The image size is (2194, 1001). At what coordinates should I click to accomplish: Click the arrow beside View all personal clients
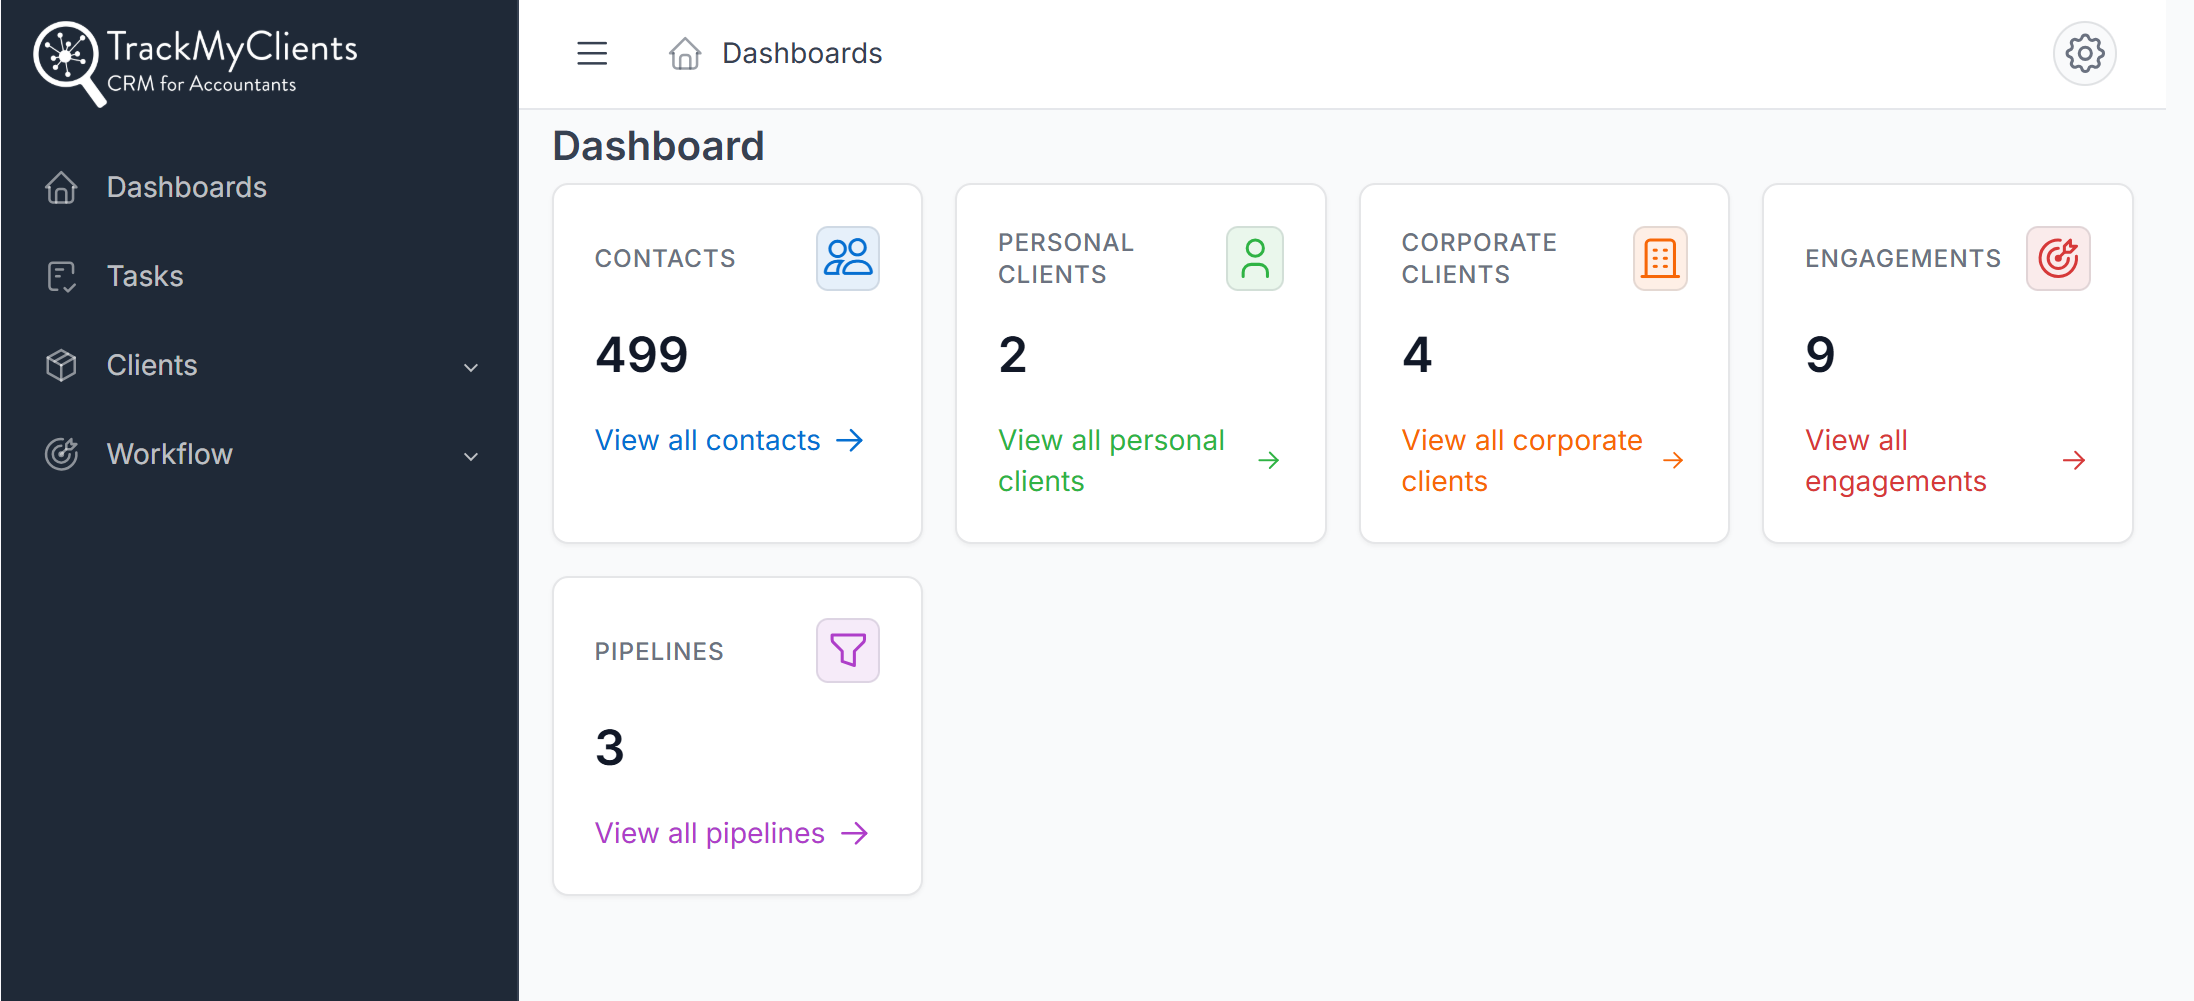1269,460
